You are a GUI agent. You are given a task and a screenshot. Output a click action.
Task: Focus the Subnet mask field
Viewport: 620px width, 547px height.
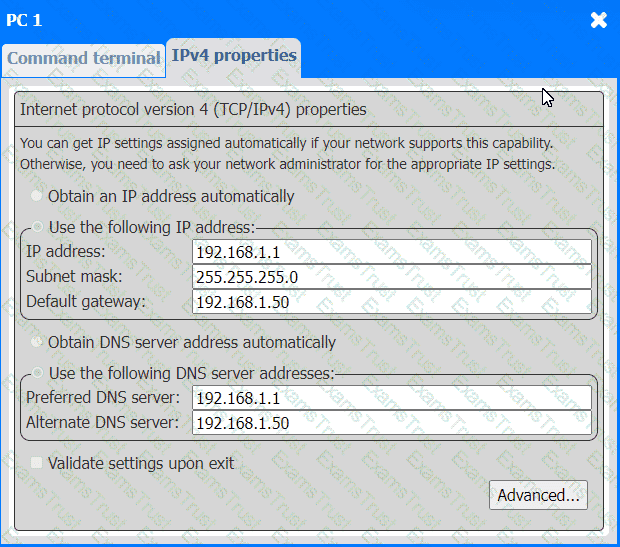(x=391, y=276)
